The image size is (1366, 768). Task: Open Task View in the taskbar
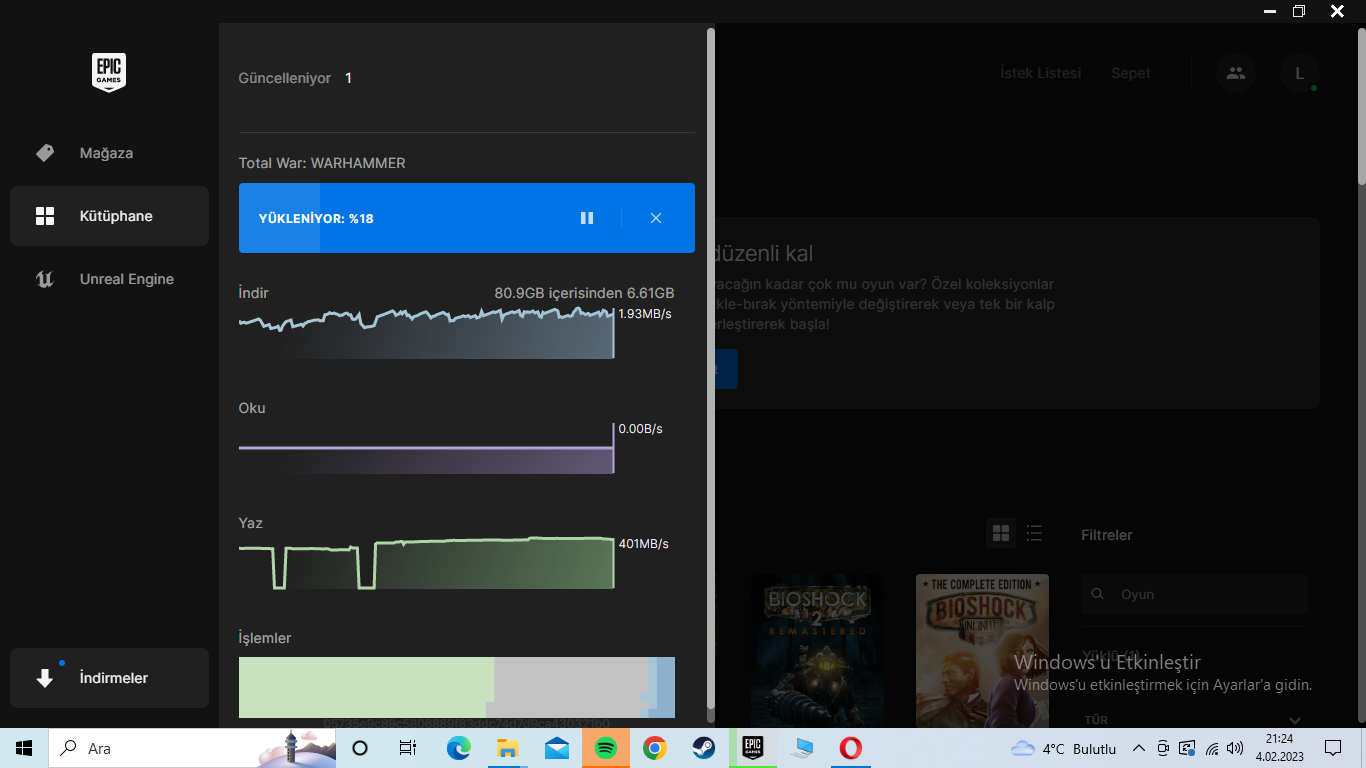pos(408,748)
